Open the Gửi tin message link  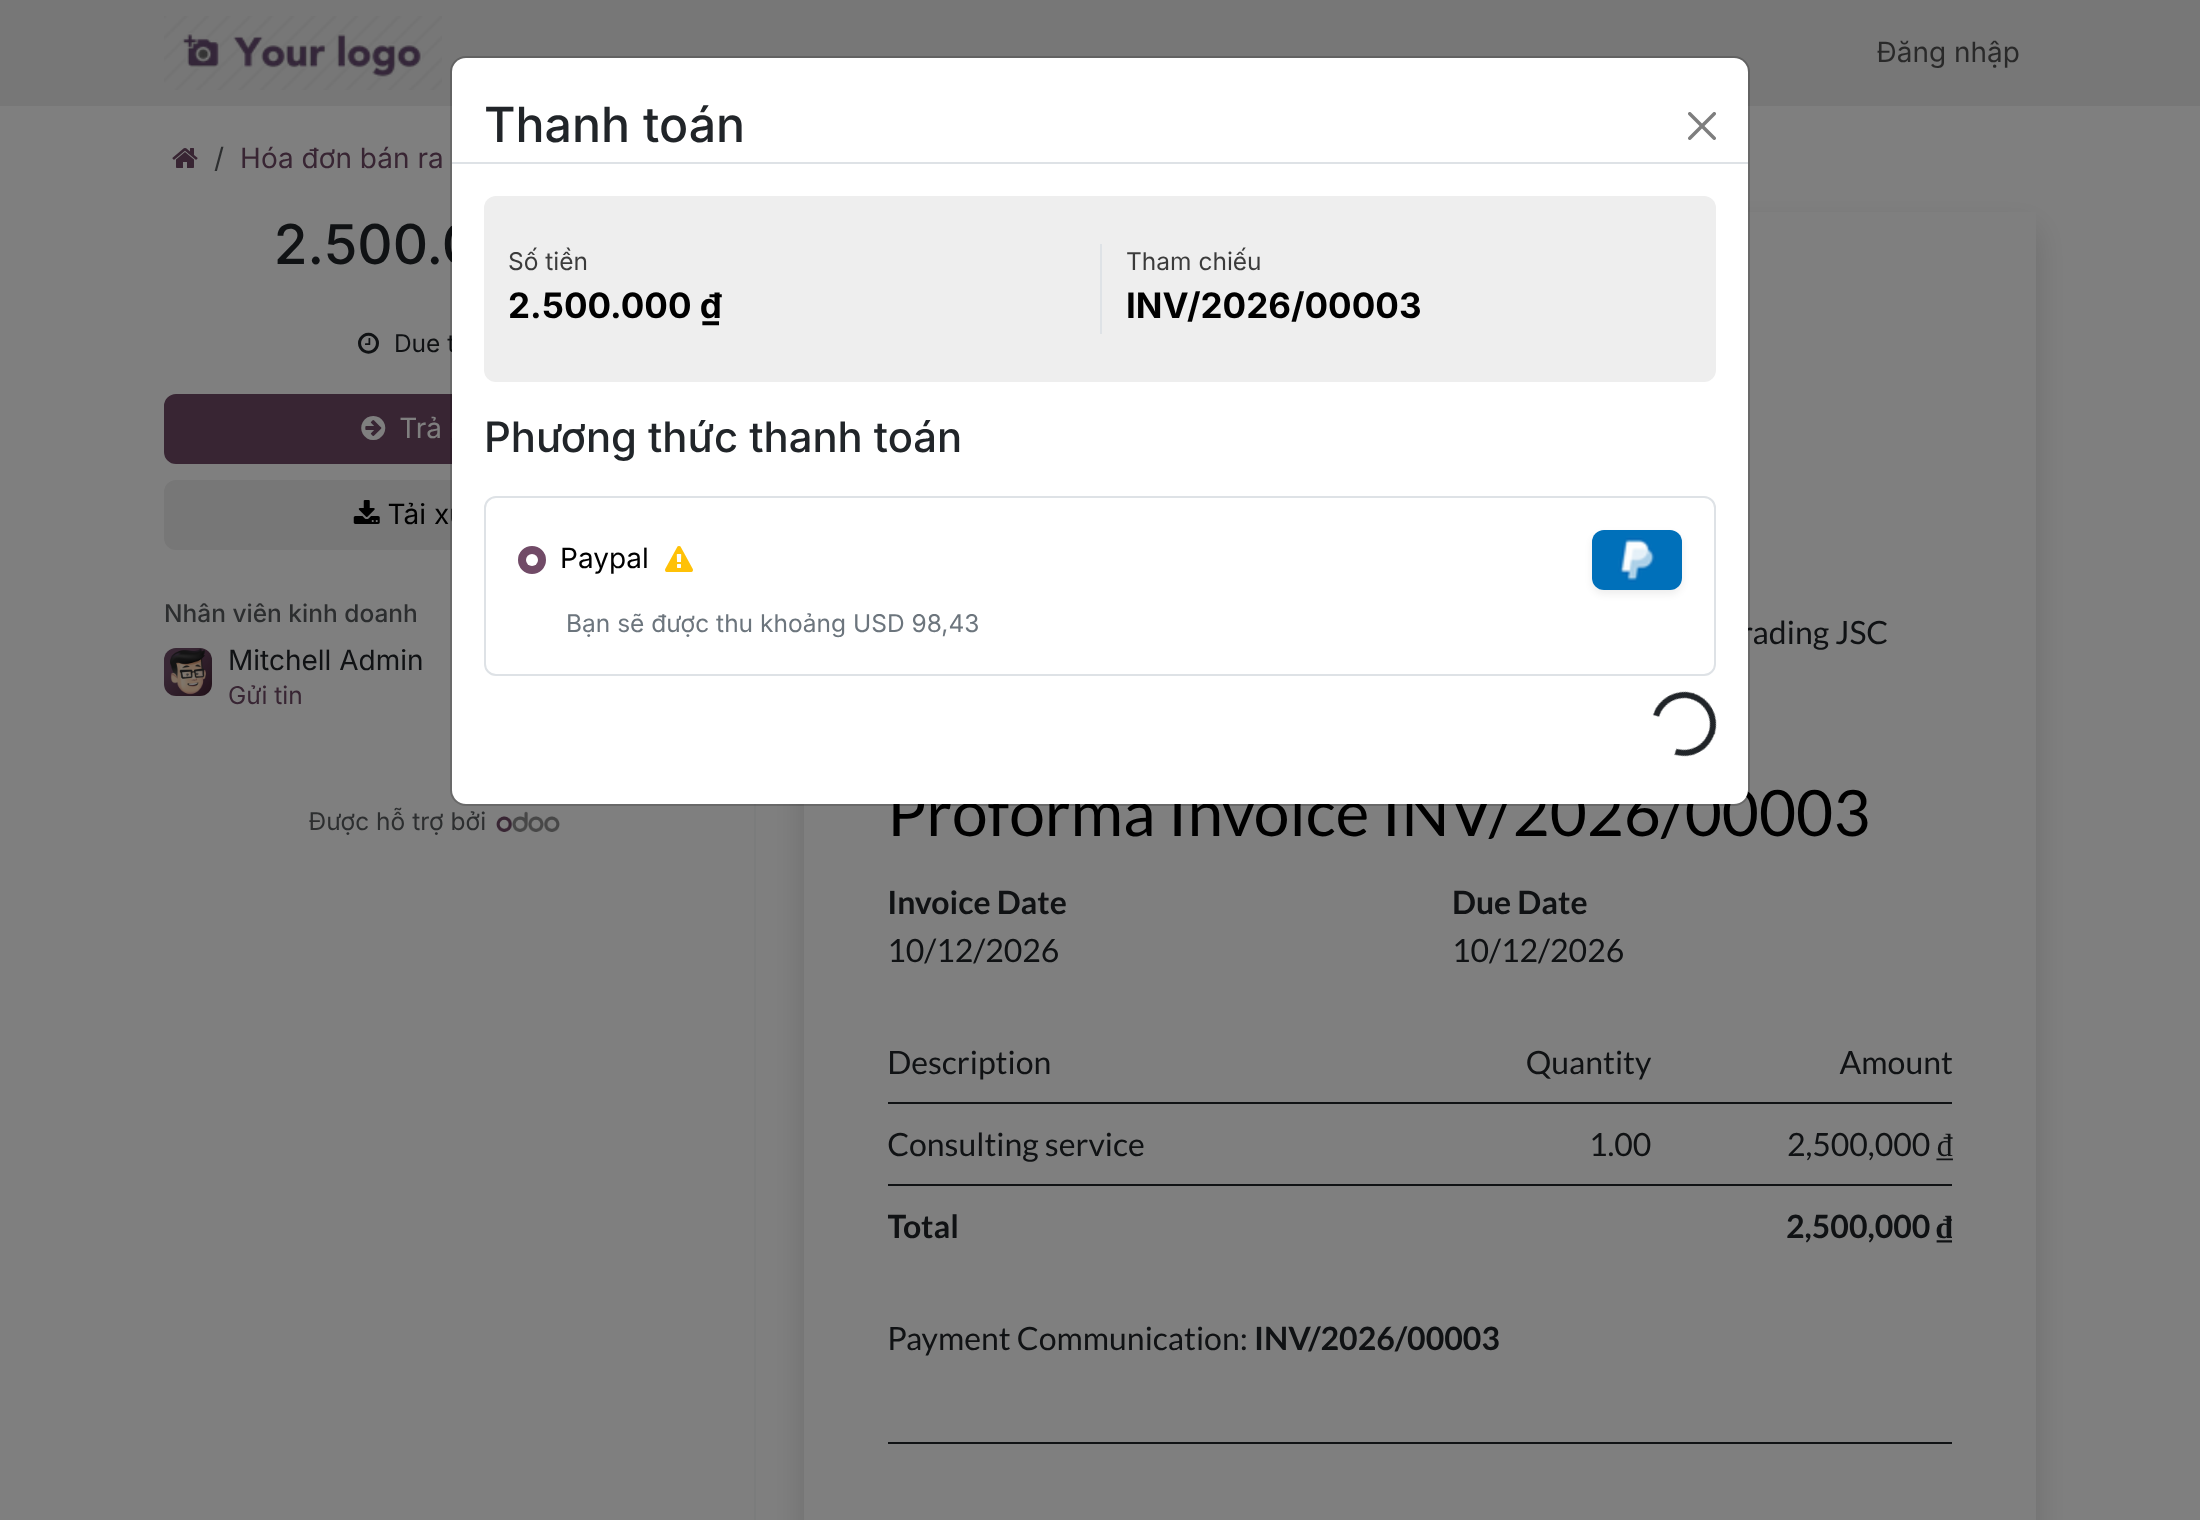point(265,695)
